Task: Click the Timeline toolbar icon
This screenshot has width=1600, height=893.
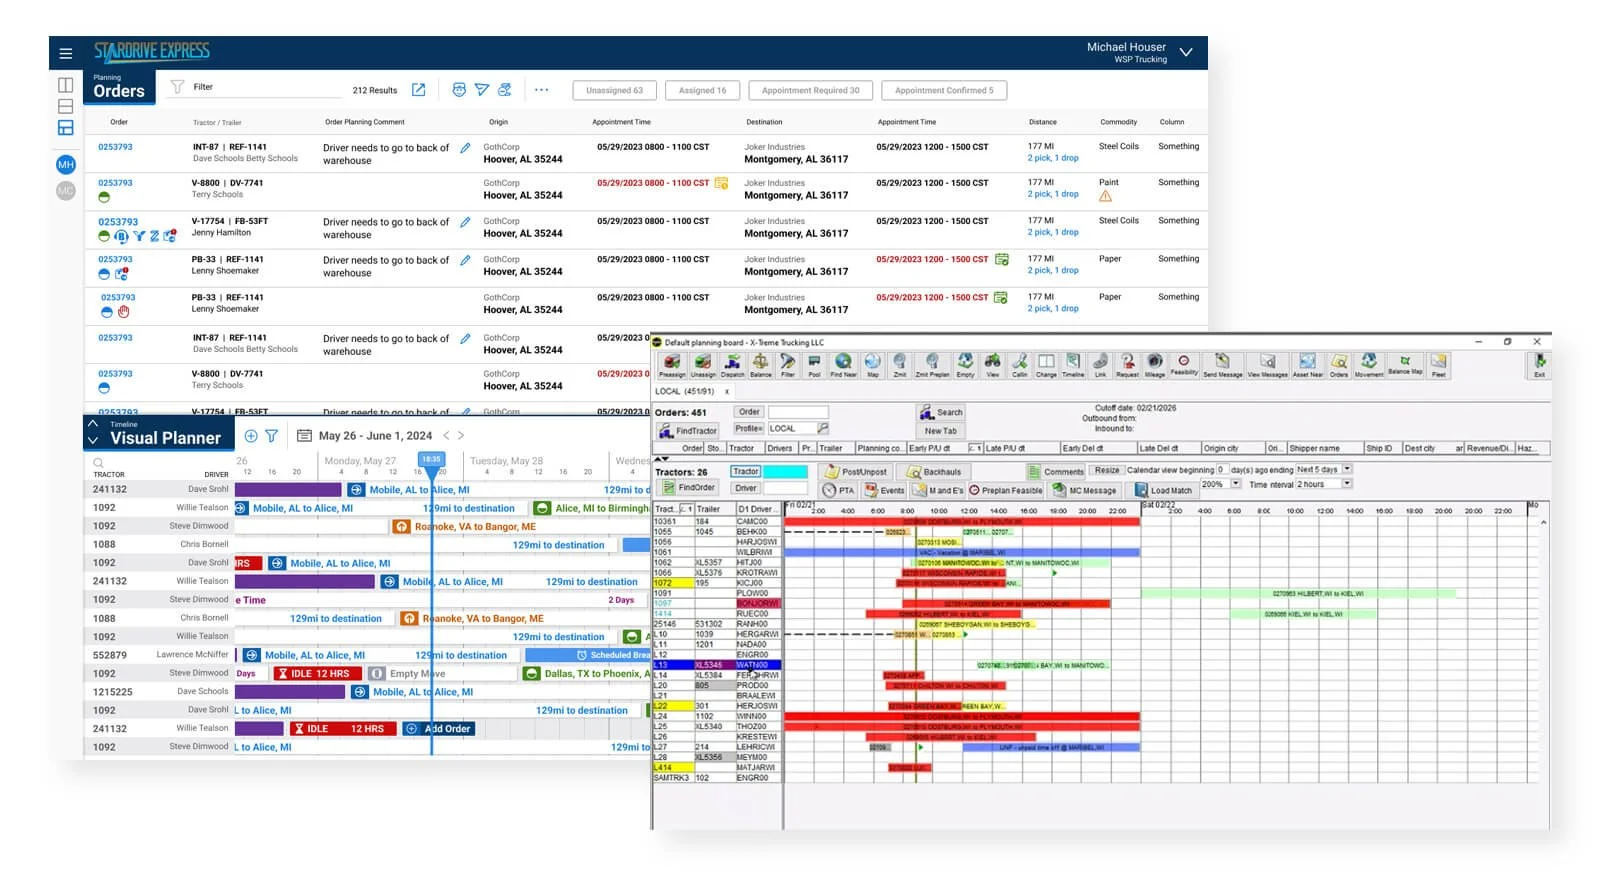Action: click(x=1073, y=365)
